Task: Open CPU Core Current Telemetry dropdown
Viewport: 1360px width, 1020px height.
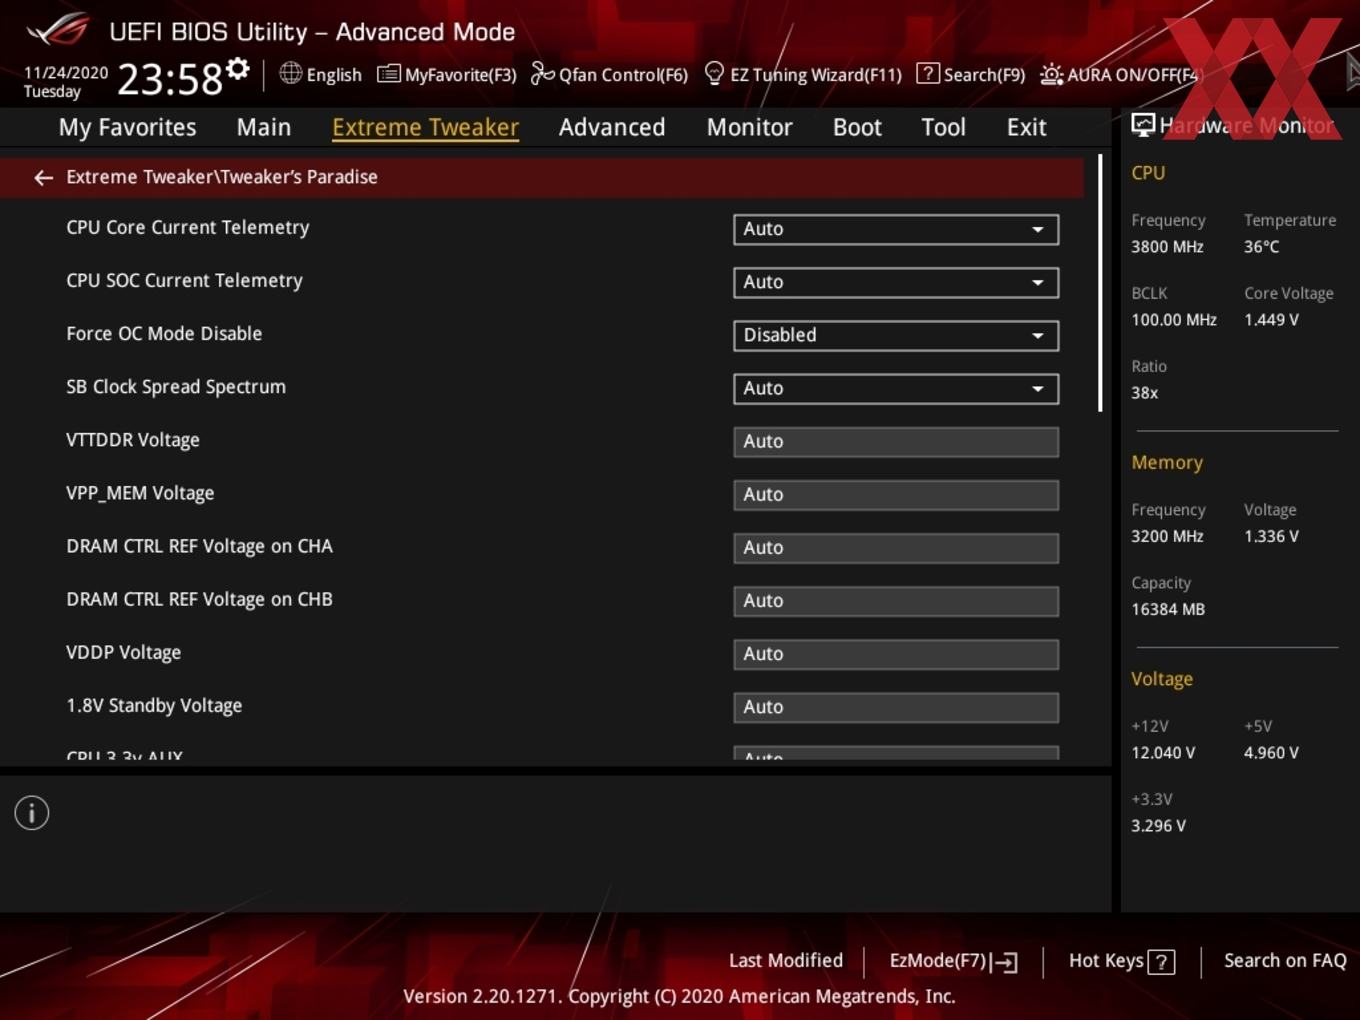Action: point(896,229)
